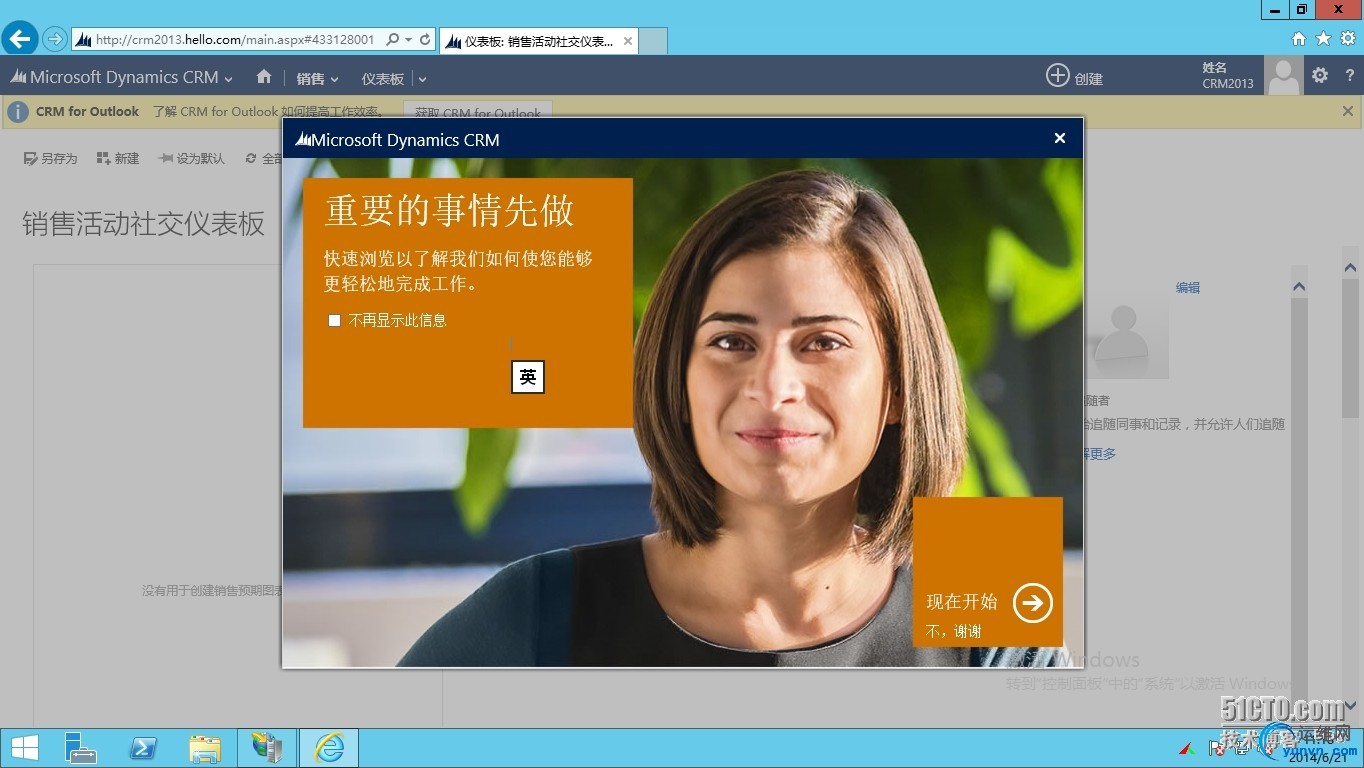Refresh the page from the address bar
Screen dimensions: 1364x768
[425, 40]
